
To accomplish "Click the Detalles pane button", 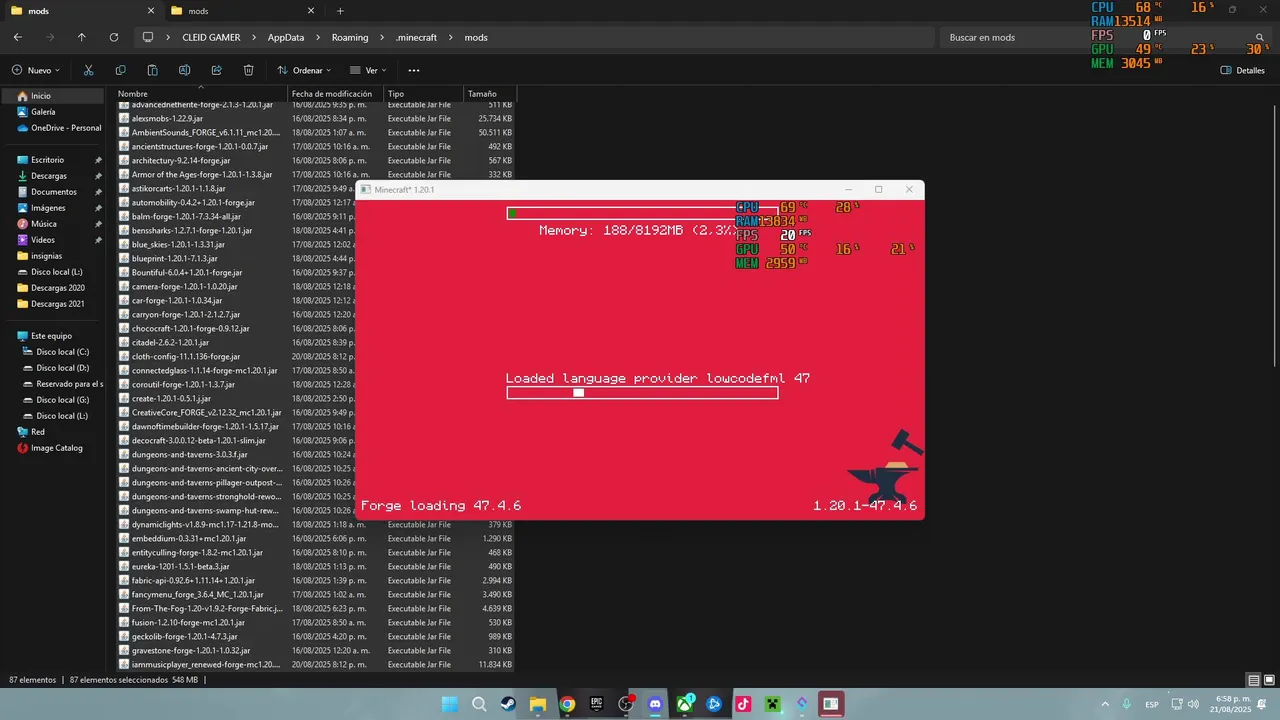I will point(1243,70).
